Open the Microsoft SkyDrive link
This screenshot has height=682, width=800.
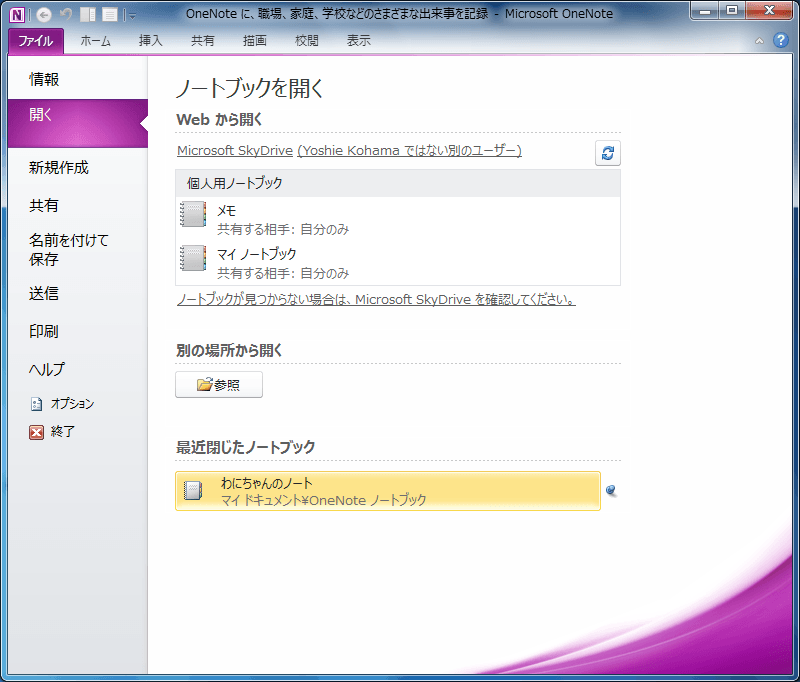pos(235,150)
